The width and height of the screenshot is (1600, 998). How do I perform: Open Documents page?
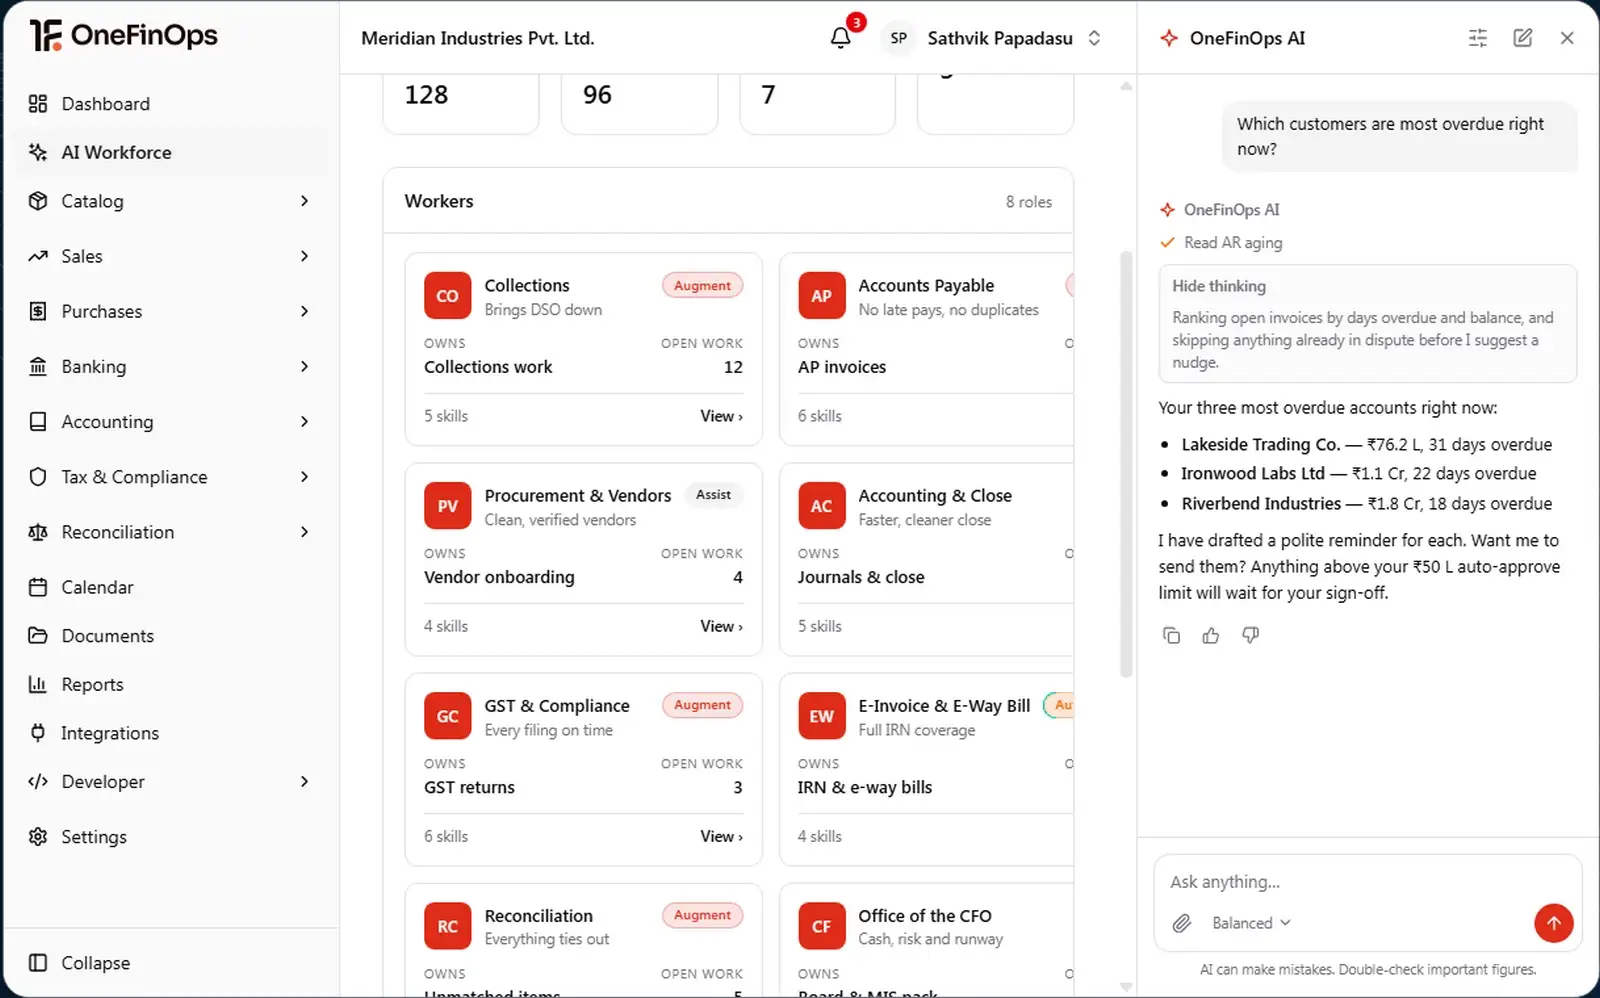(x=172, y=635)
